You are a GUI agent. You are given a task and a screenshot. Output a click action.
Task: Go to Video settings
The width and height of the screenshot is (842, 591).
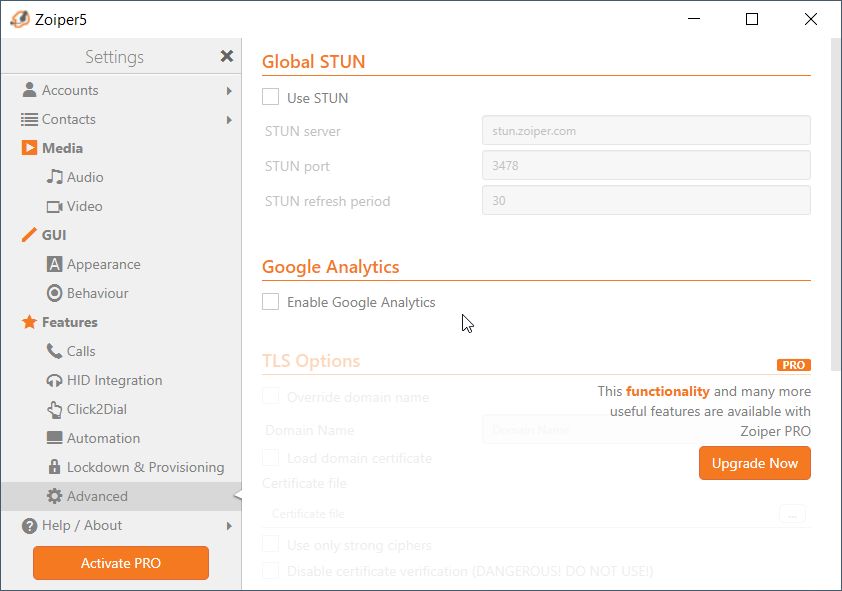coord(121,206)
